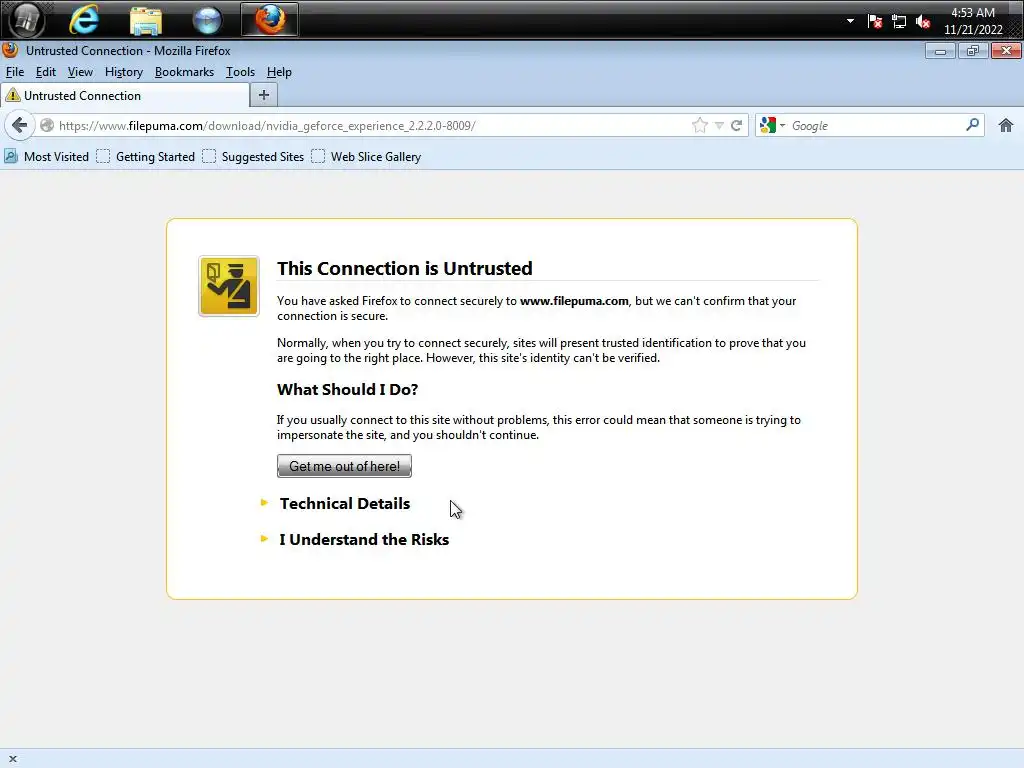Expand the Technical Details section
The width and height of the screenshot is (1024, 768).
pos(345,504)
